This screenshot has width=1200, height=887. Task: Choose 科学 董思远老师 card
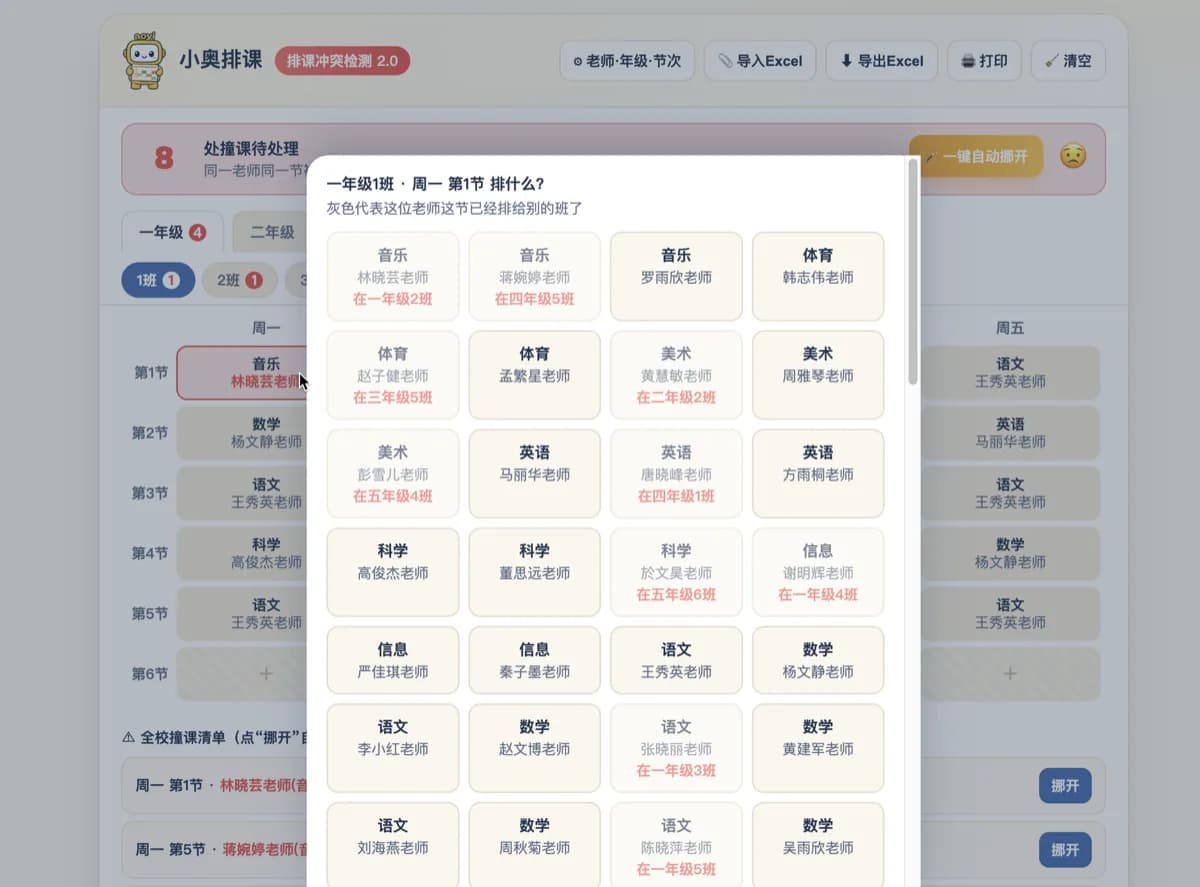[x=534, y=572]
